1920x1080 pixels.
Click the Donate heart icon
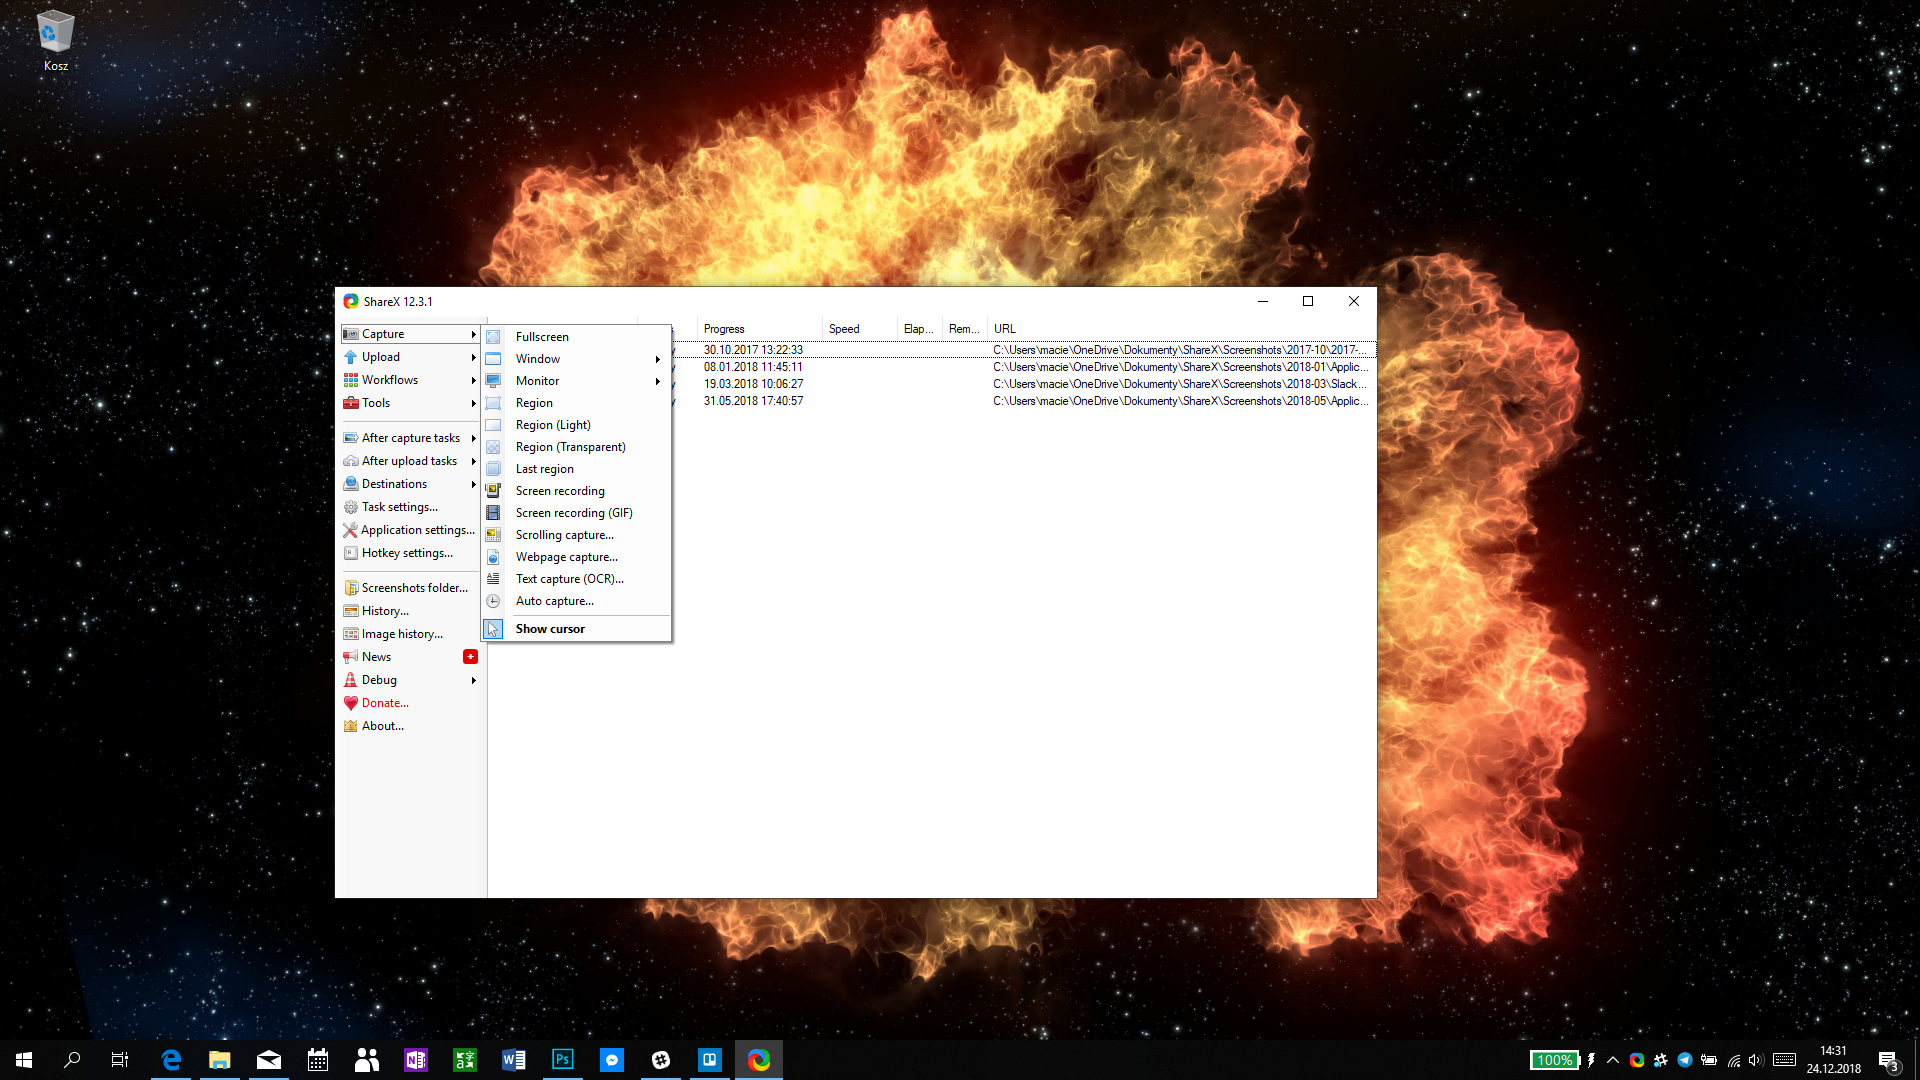(x=351, y=703)
